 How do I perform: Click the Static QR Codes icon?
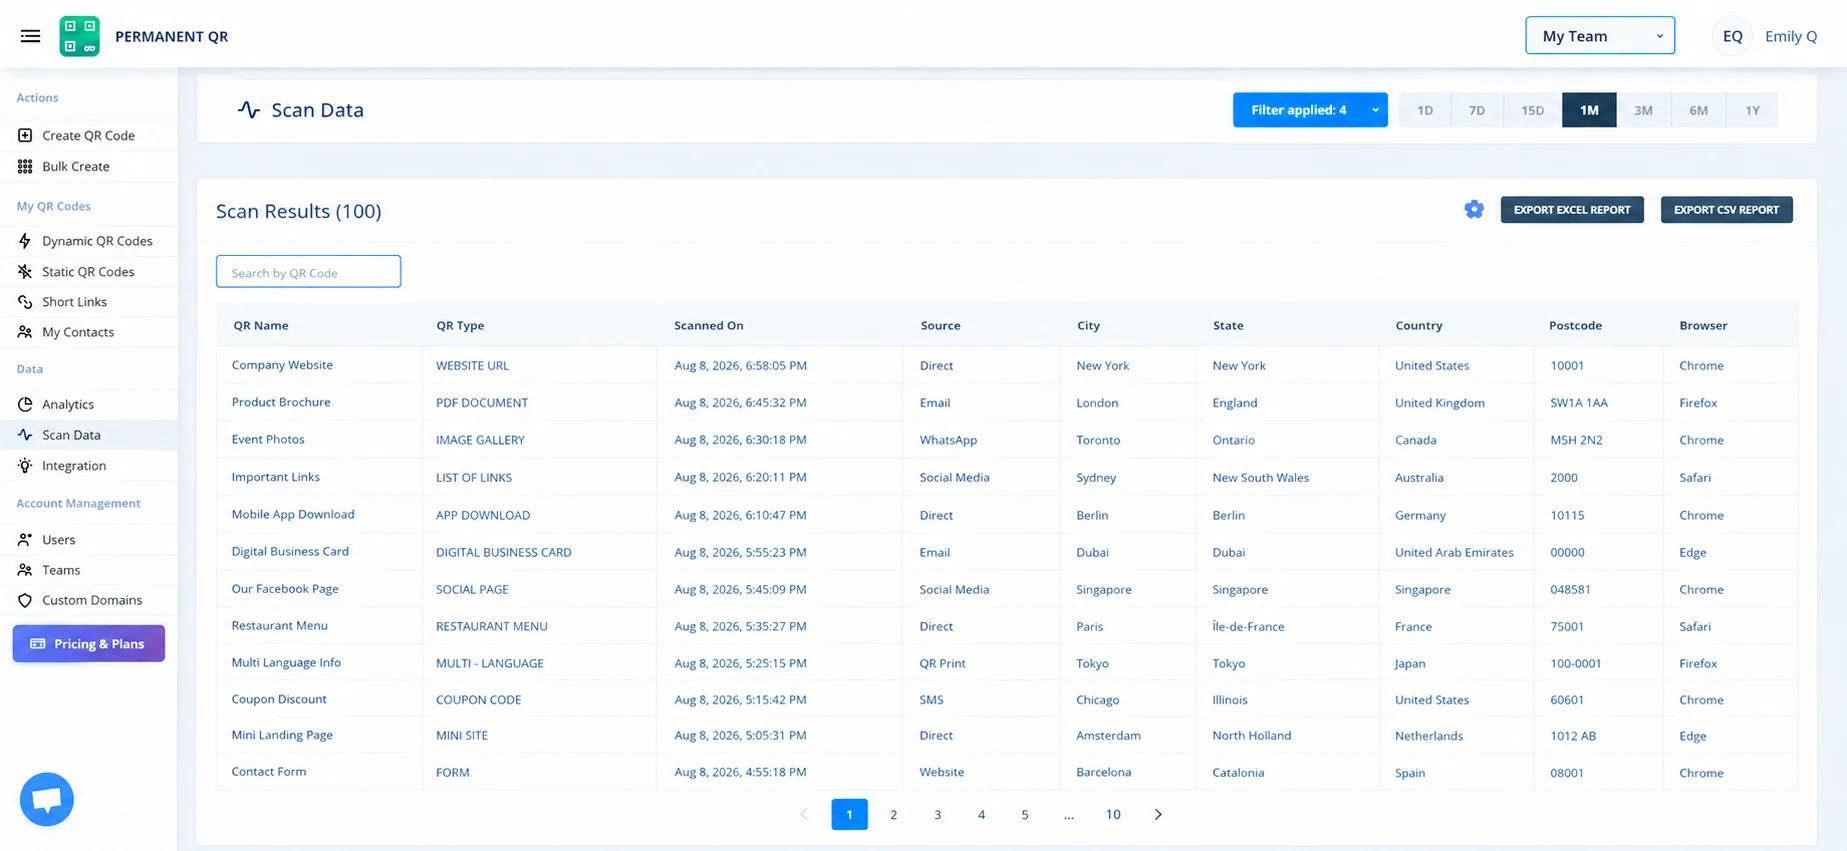point(25,271)
